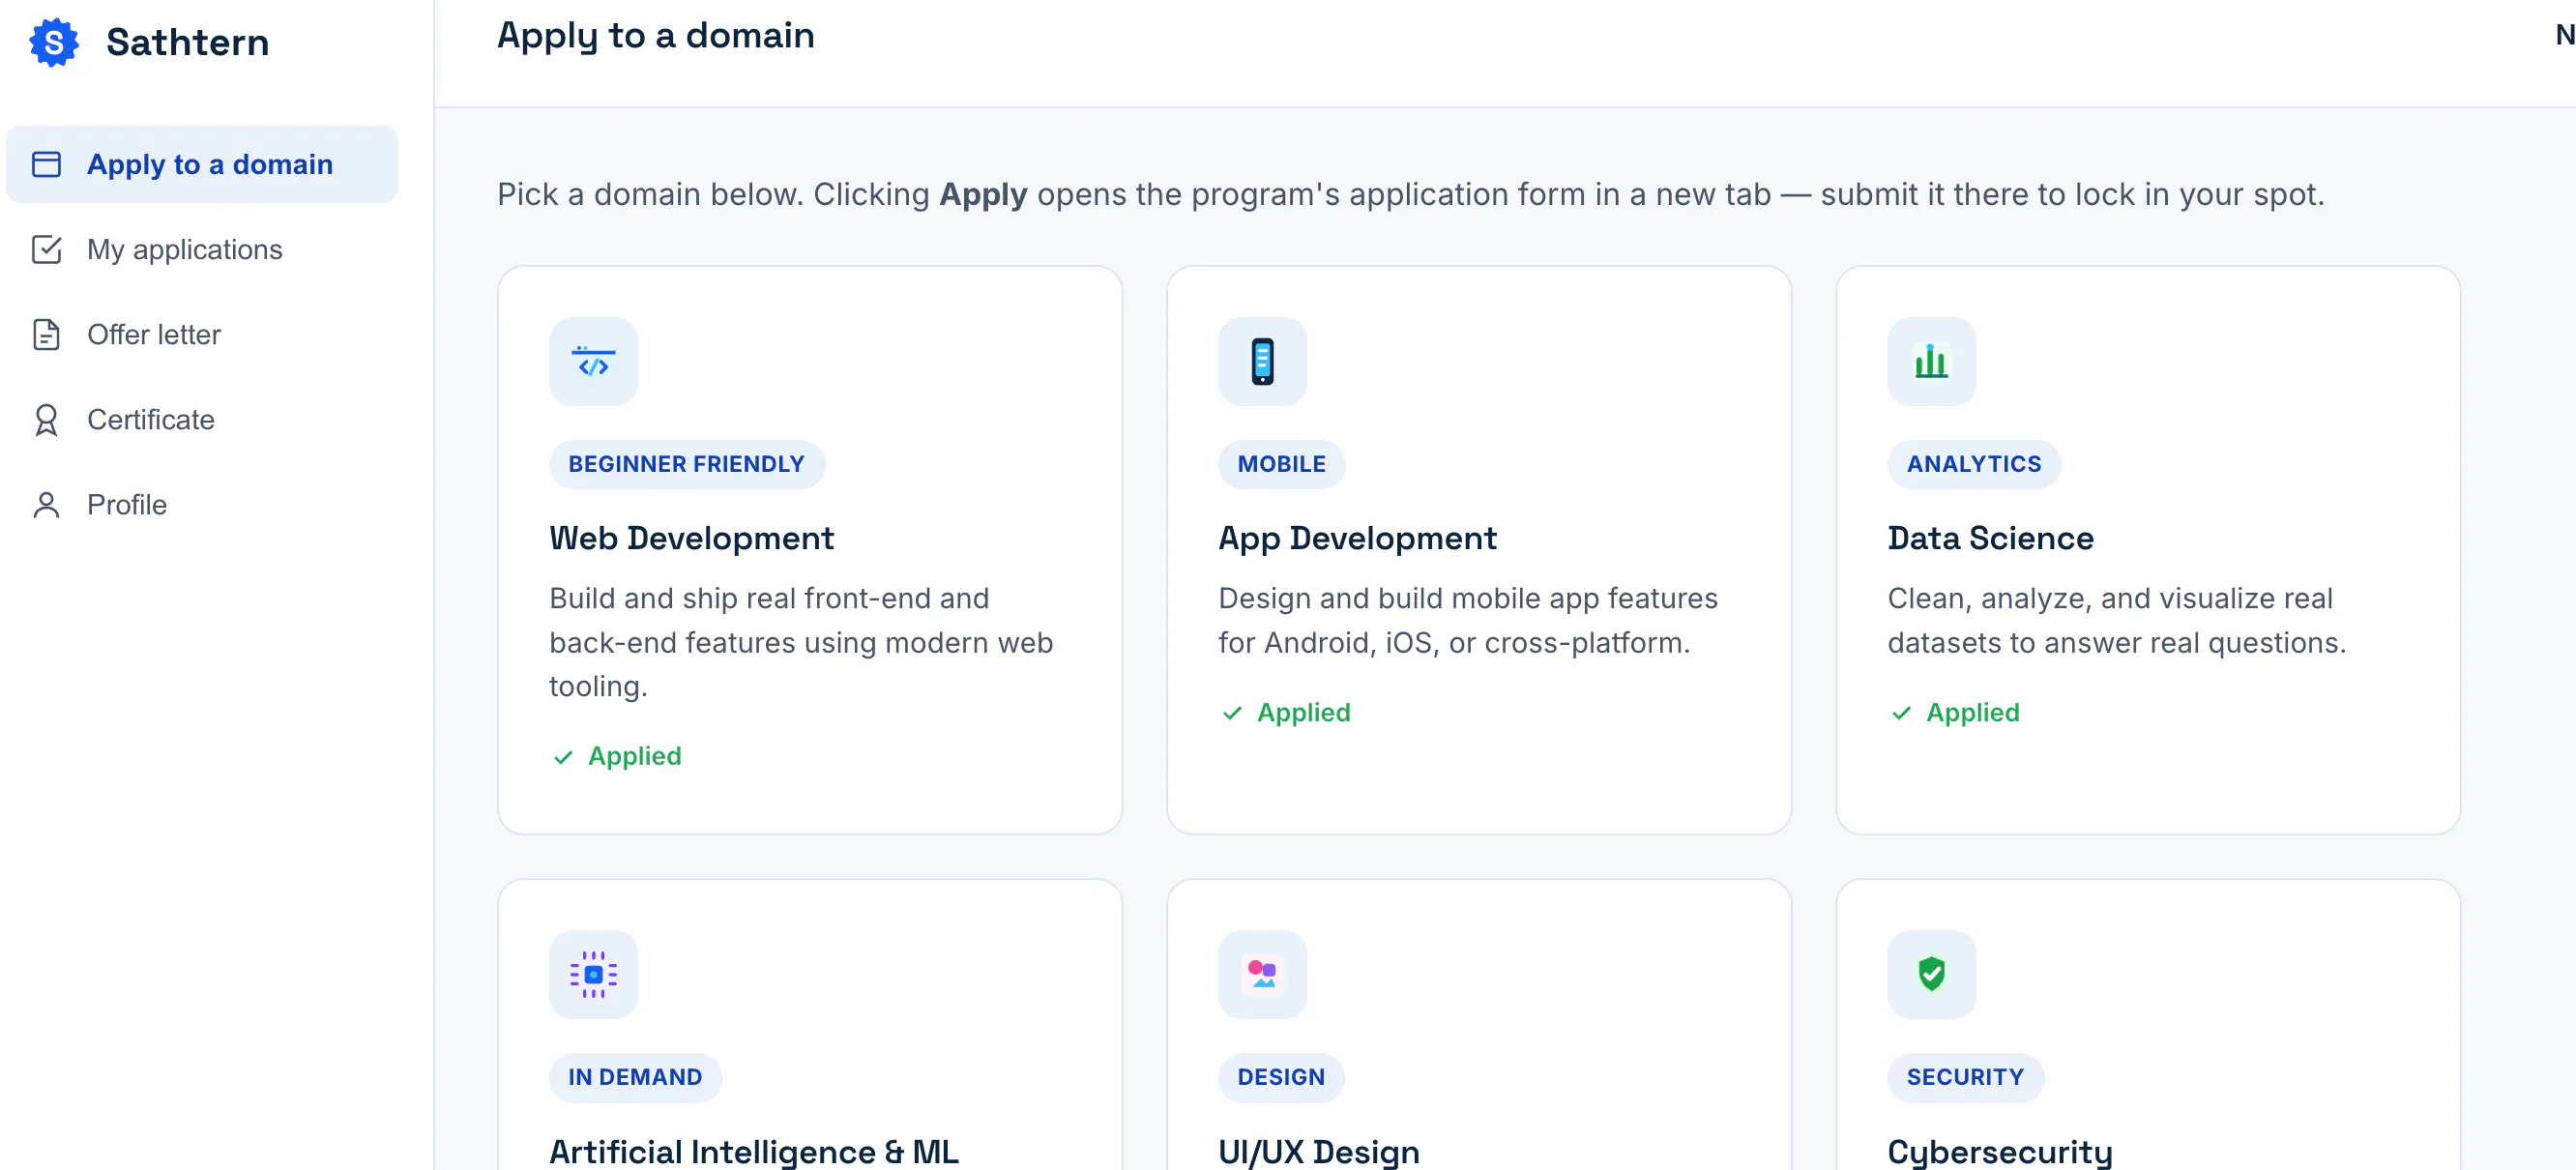The width and height of the screenshot is (2576, 1170).
Task: Click the BEGINNER FRIENDLY tag
Action: 686,464
